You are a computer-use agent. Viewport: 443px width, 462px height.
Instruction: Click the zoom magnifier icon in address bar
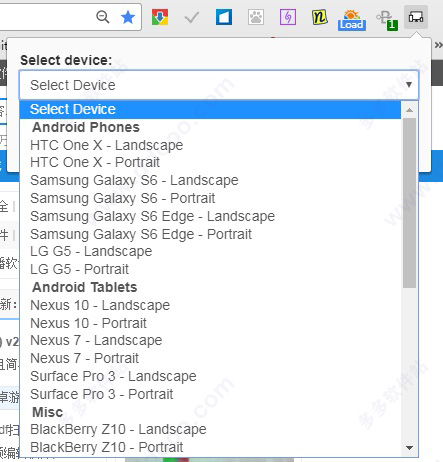point(103,17)
